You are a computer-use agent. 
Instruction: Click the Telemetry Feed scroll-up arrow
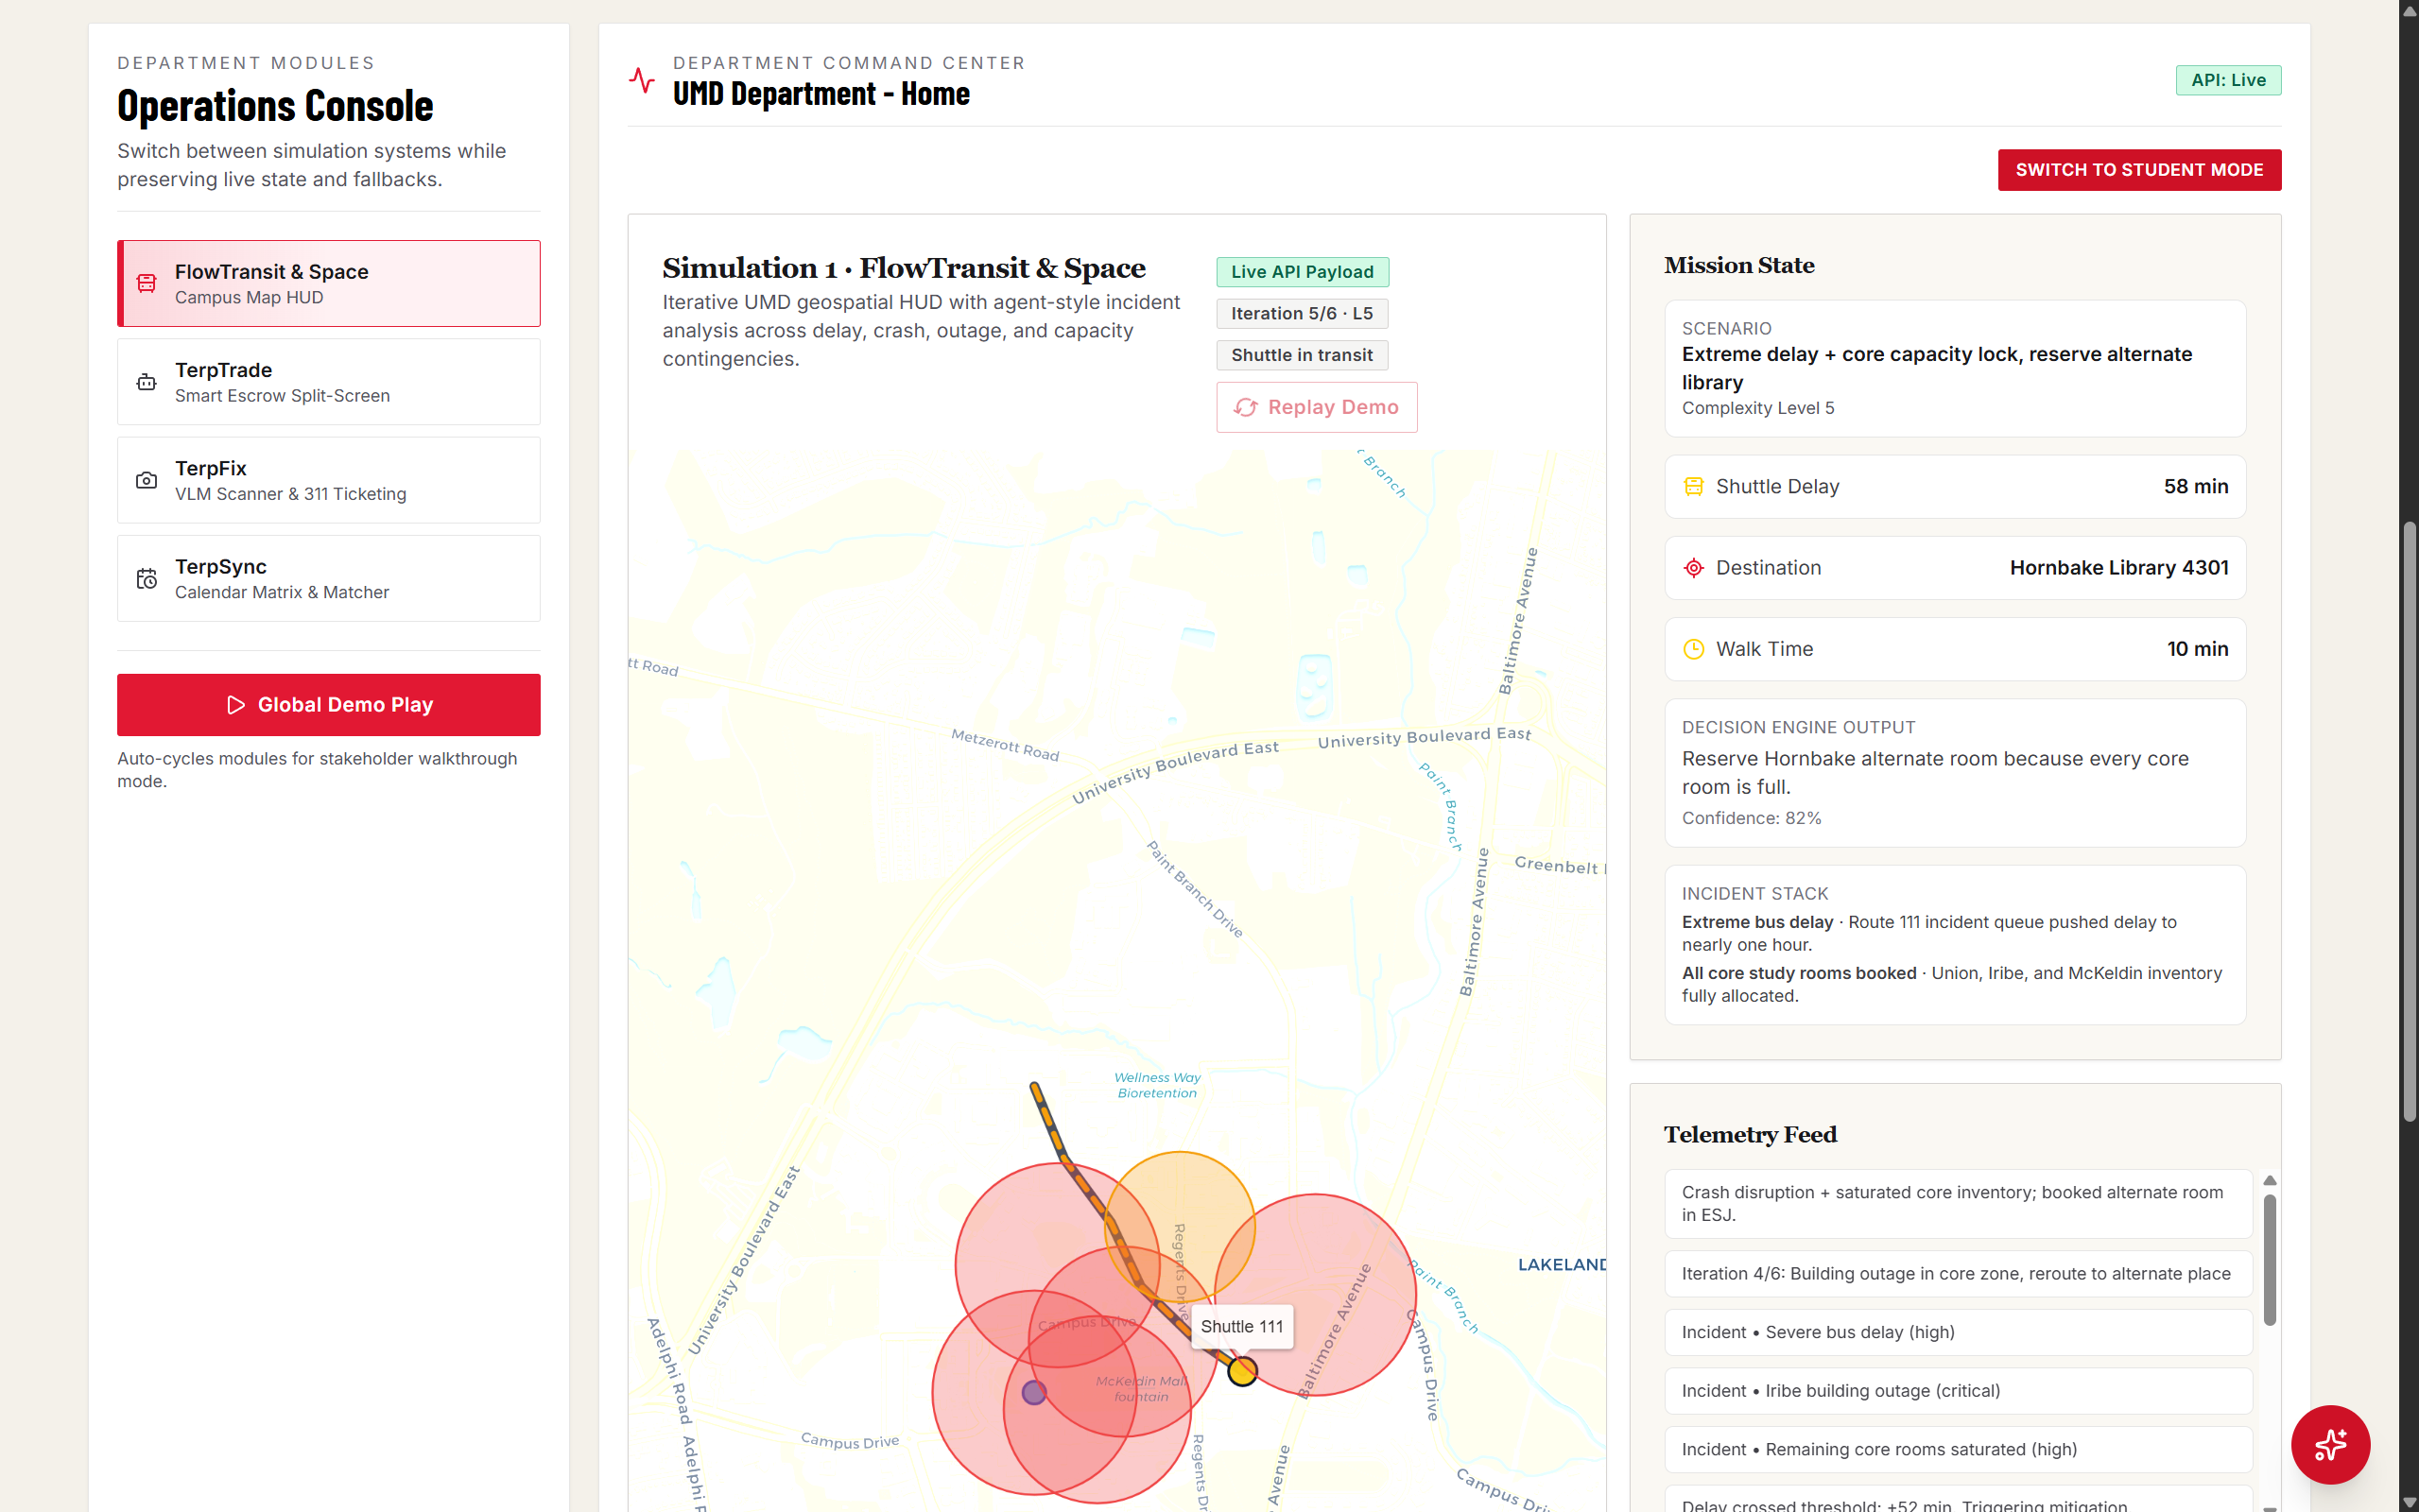pyautogui.click(x=2269, y=1181)
